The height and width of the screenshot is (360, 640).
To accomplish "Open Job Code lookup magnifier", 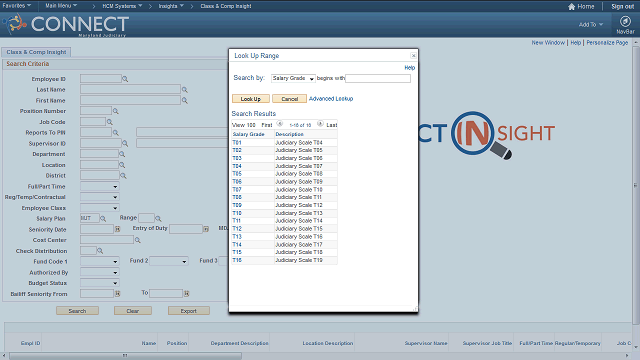I will click(x=109, y=122).
